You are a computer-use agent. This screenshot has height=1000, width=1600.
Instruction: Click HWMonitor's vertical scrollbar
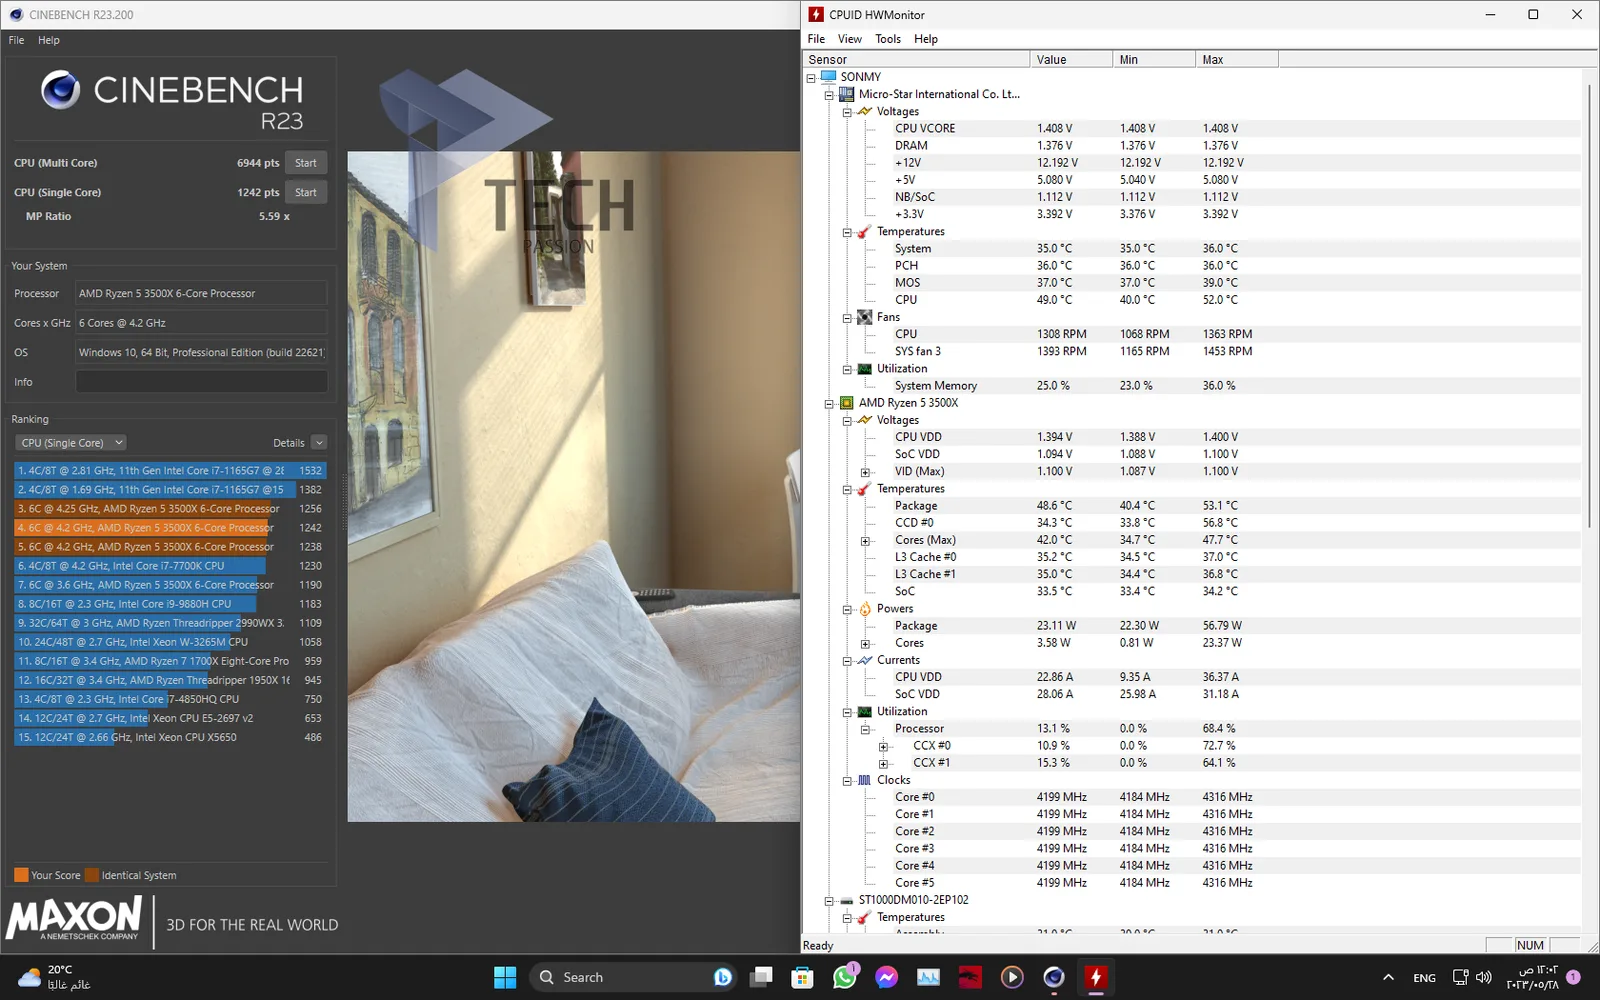point(1590,305)
